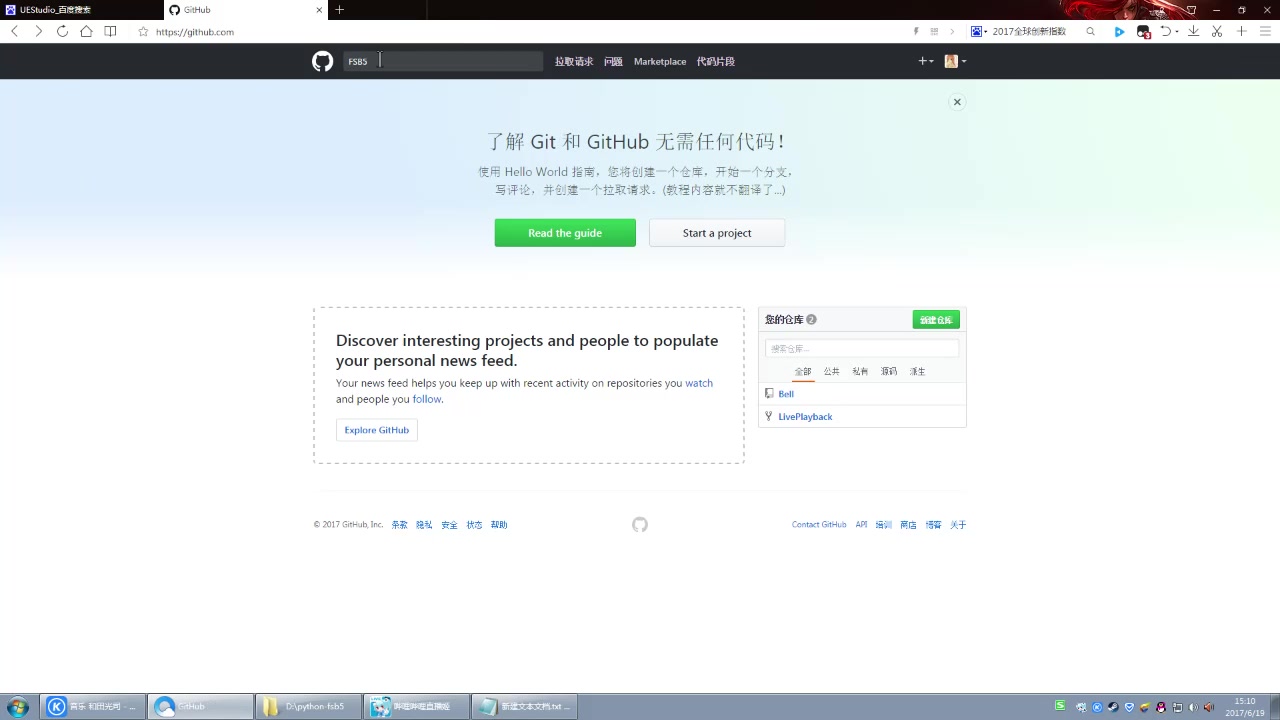Open Marketplace in GitHub header
The width and height of the screenshot is (1280, 720).
point(660,62)
